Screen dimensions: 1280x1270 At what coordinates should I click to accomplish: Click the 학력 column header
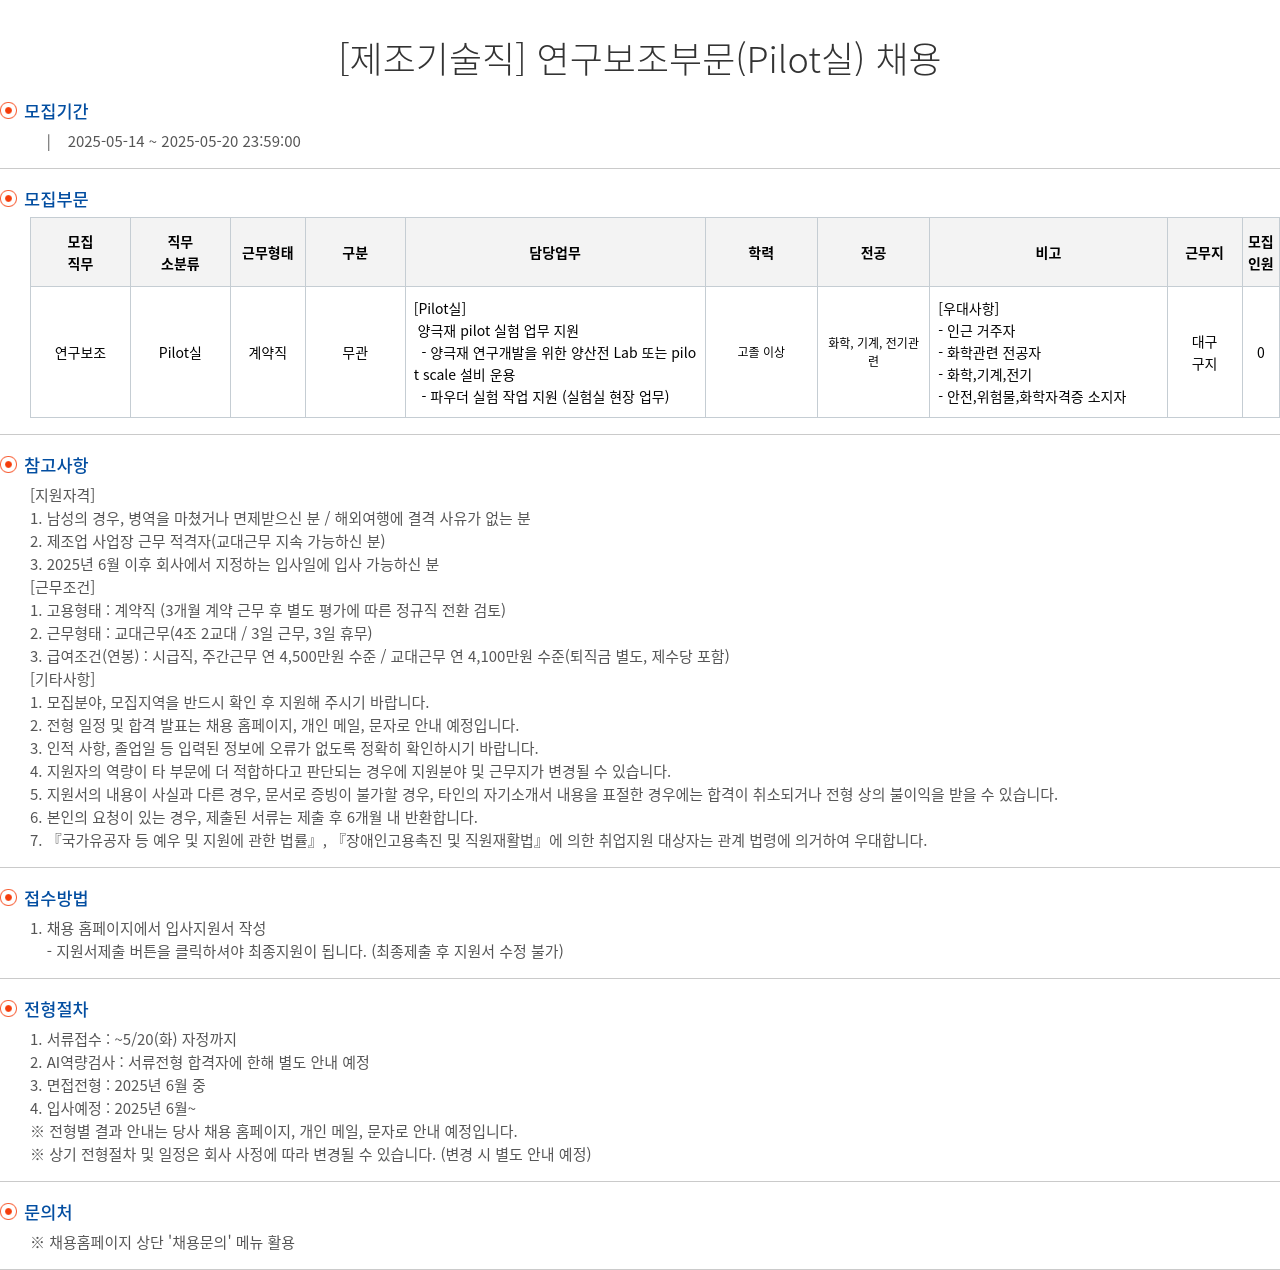click(761, 252)
